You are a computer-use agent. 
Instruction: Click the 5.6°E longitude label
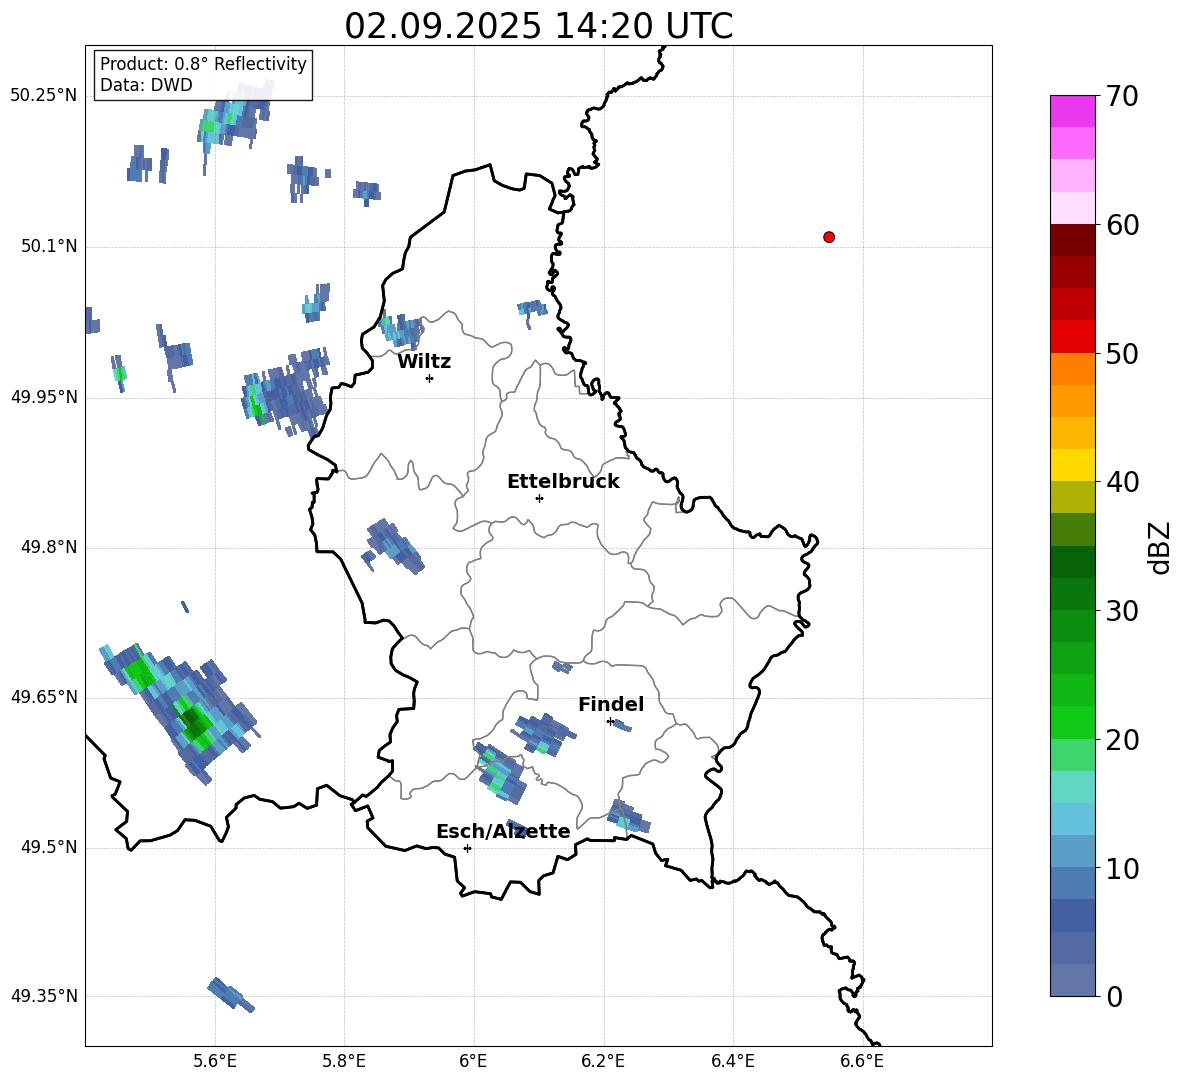215,1061
